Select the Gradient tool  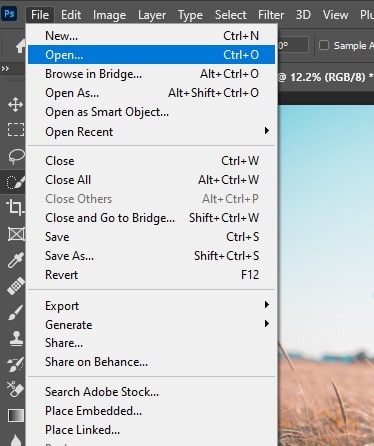(16, 416)
